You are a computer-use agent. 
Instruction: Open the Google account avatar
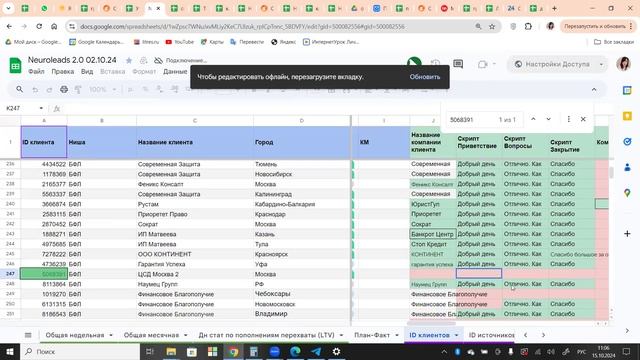(x=623, y=64)
